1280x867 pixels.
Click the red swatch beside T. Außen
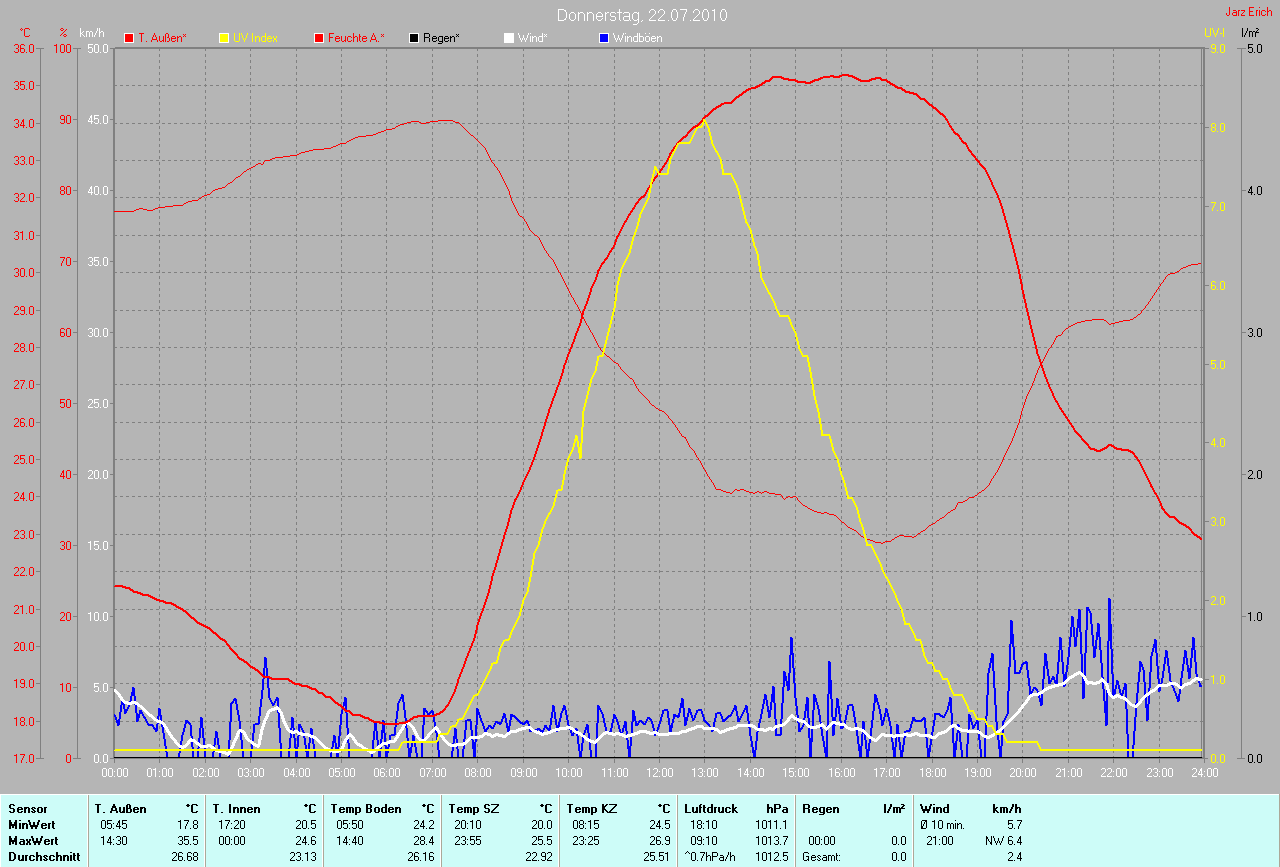click(129, 38)
